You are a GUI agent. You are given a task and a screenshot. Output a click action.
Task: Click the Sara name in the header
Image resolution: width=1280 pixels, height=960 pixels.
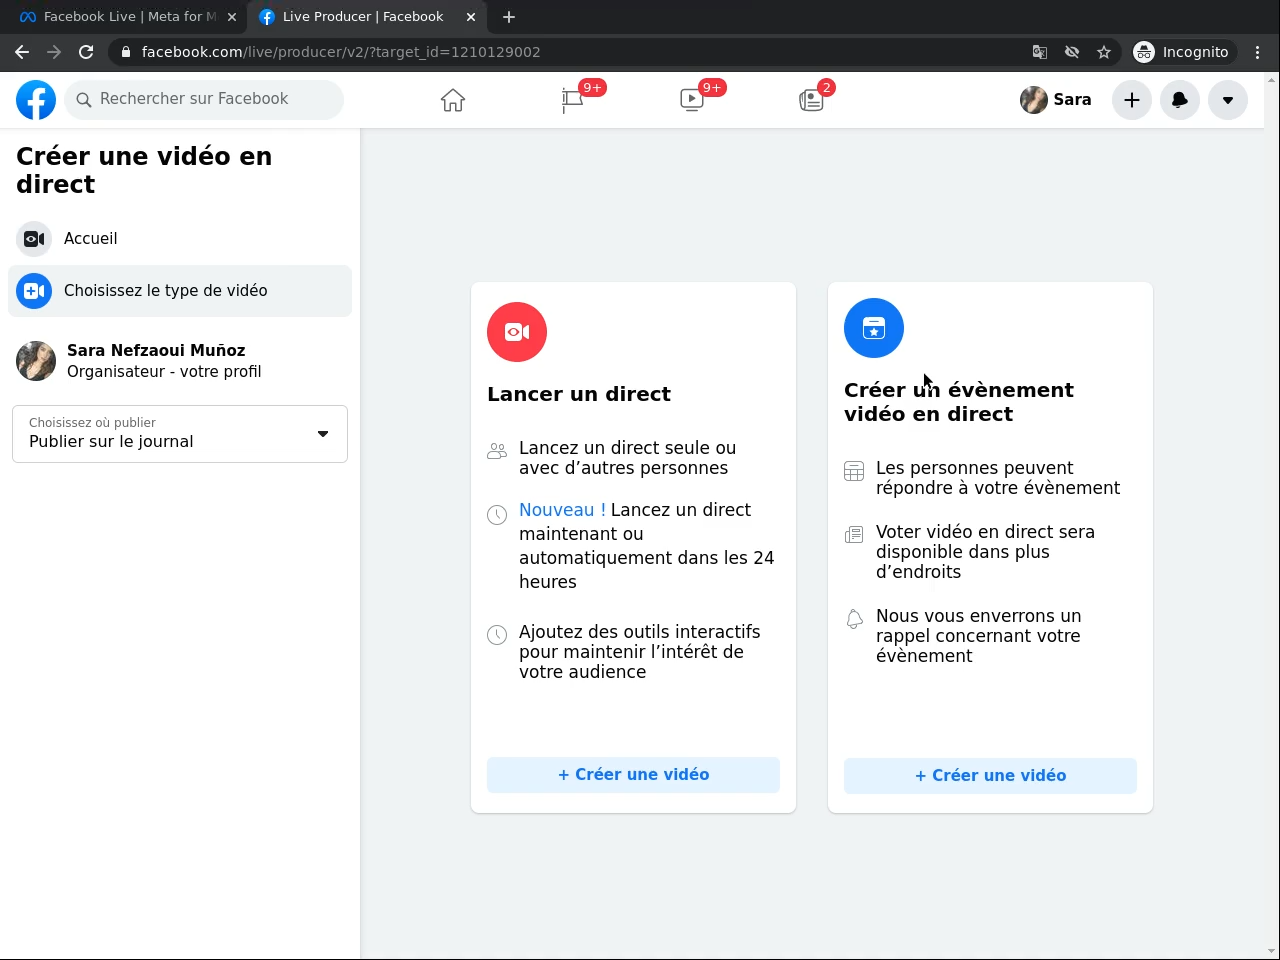point(1072,100)
